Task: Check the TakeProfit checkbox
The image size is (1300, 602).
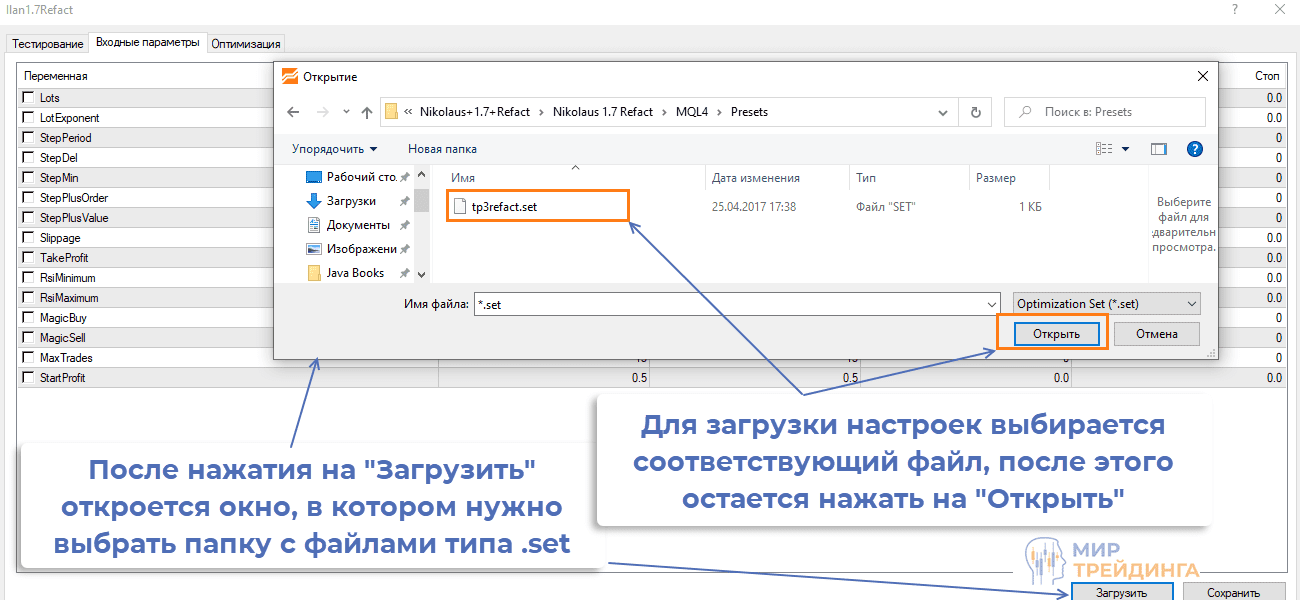Action: coord(28,258)
